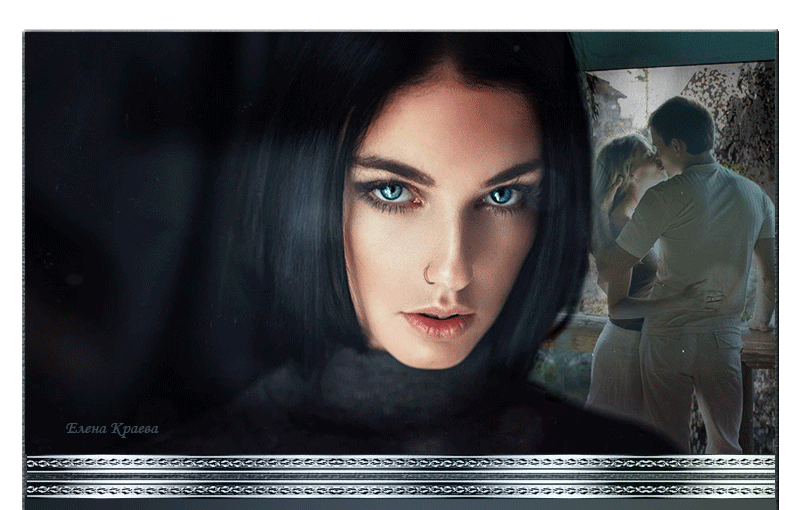The width and height of the screenshot is (800, 510).
Task: Click the wooden table edge at right
Action: click(760, 347)
